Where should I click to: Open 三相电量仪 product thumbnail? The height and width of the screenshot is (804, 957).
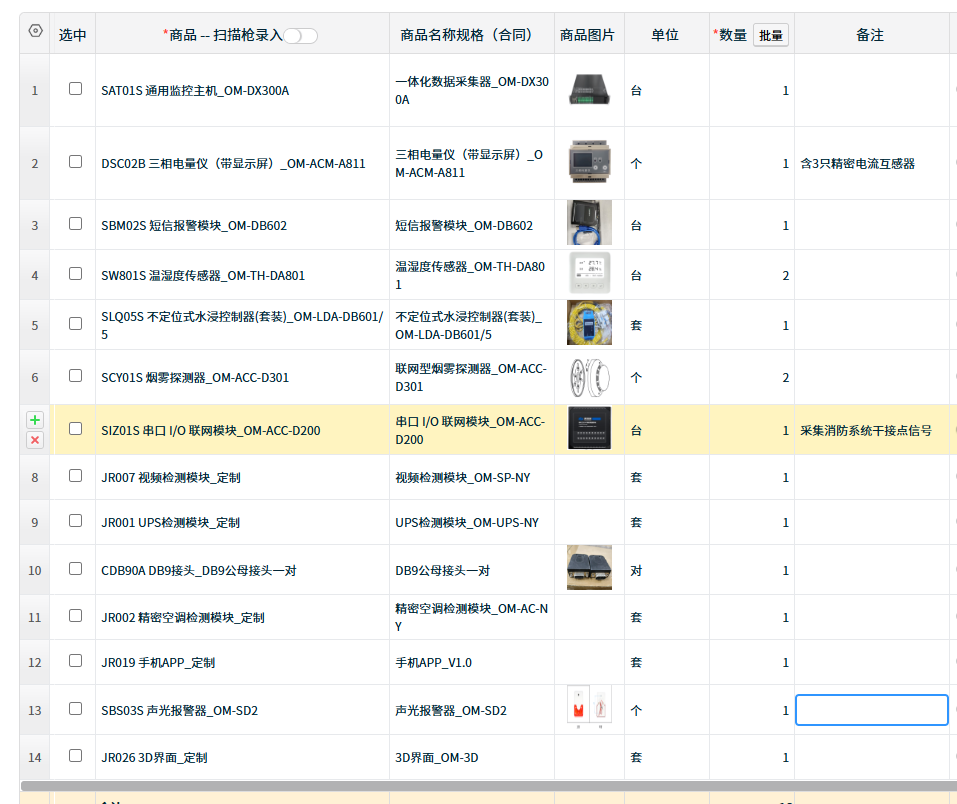589,162
